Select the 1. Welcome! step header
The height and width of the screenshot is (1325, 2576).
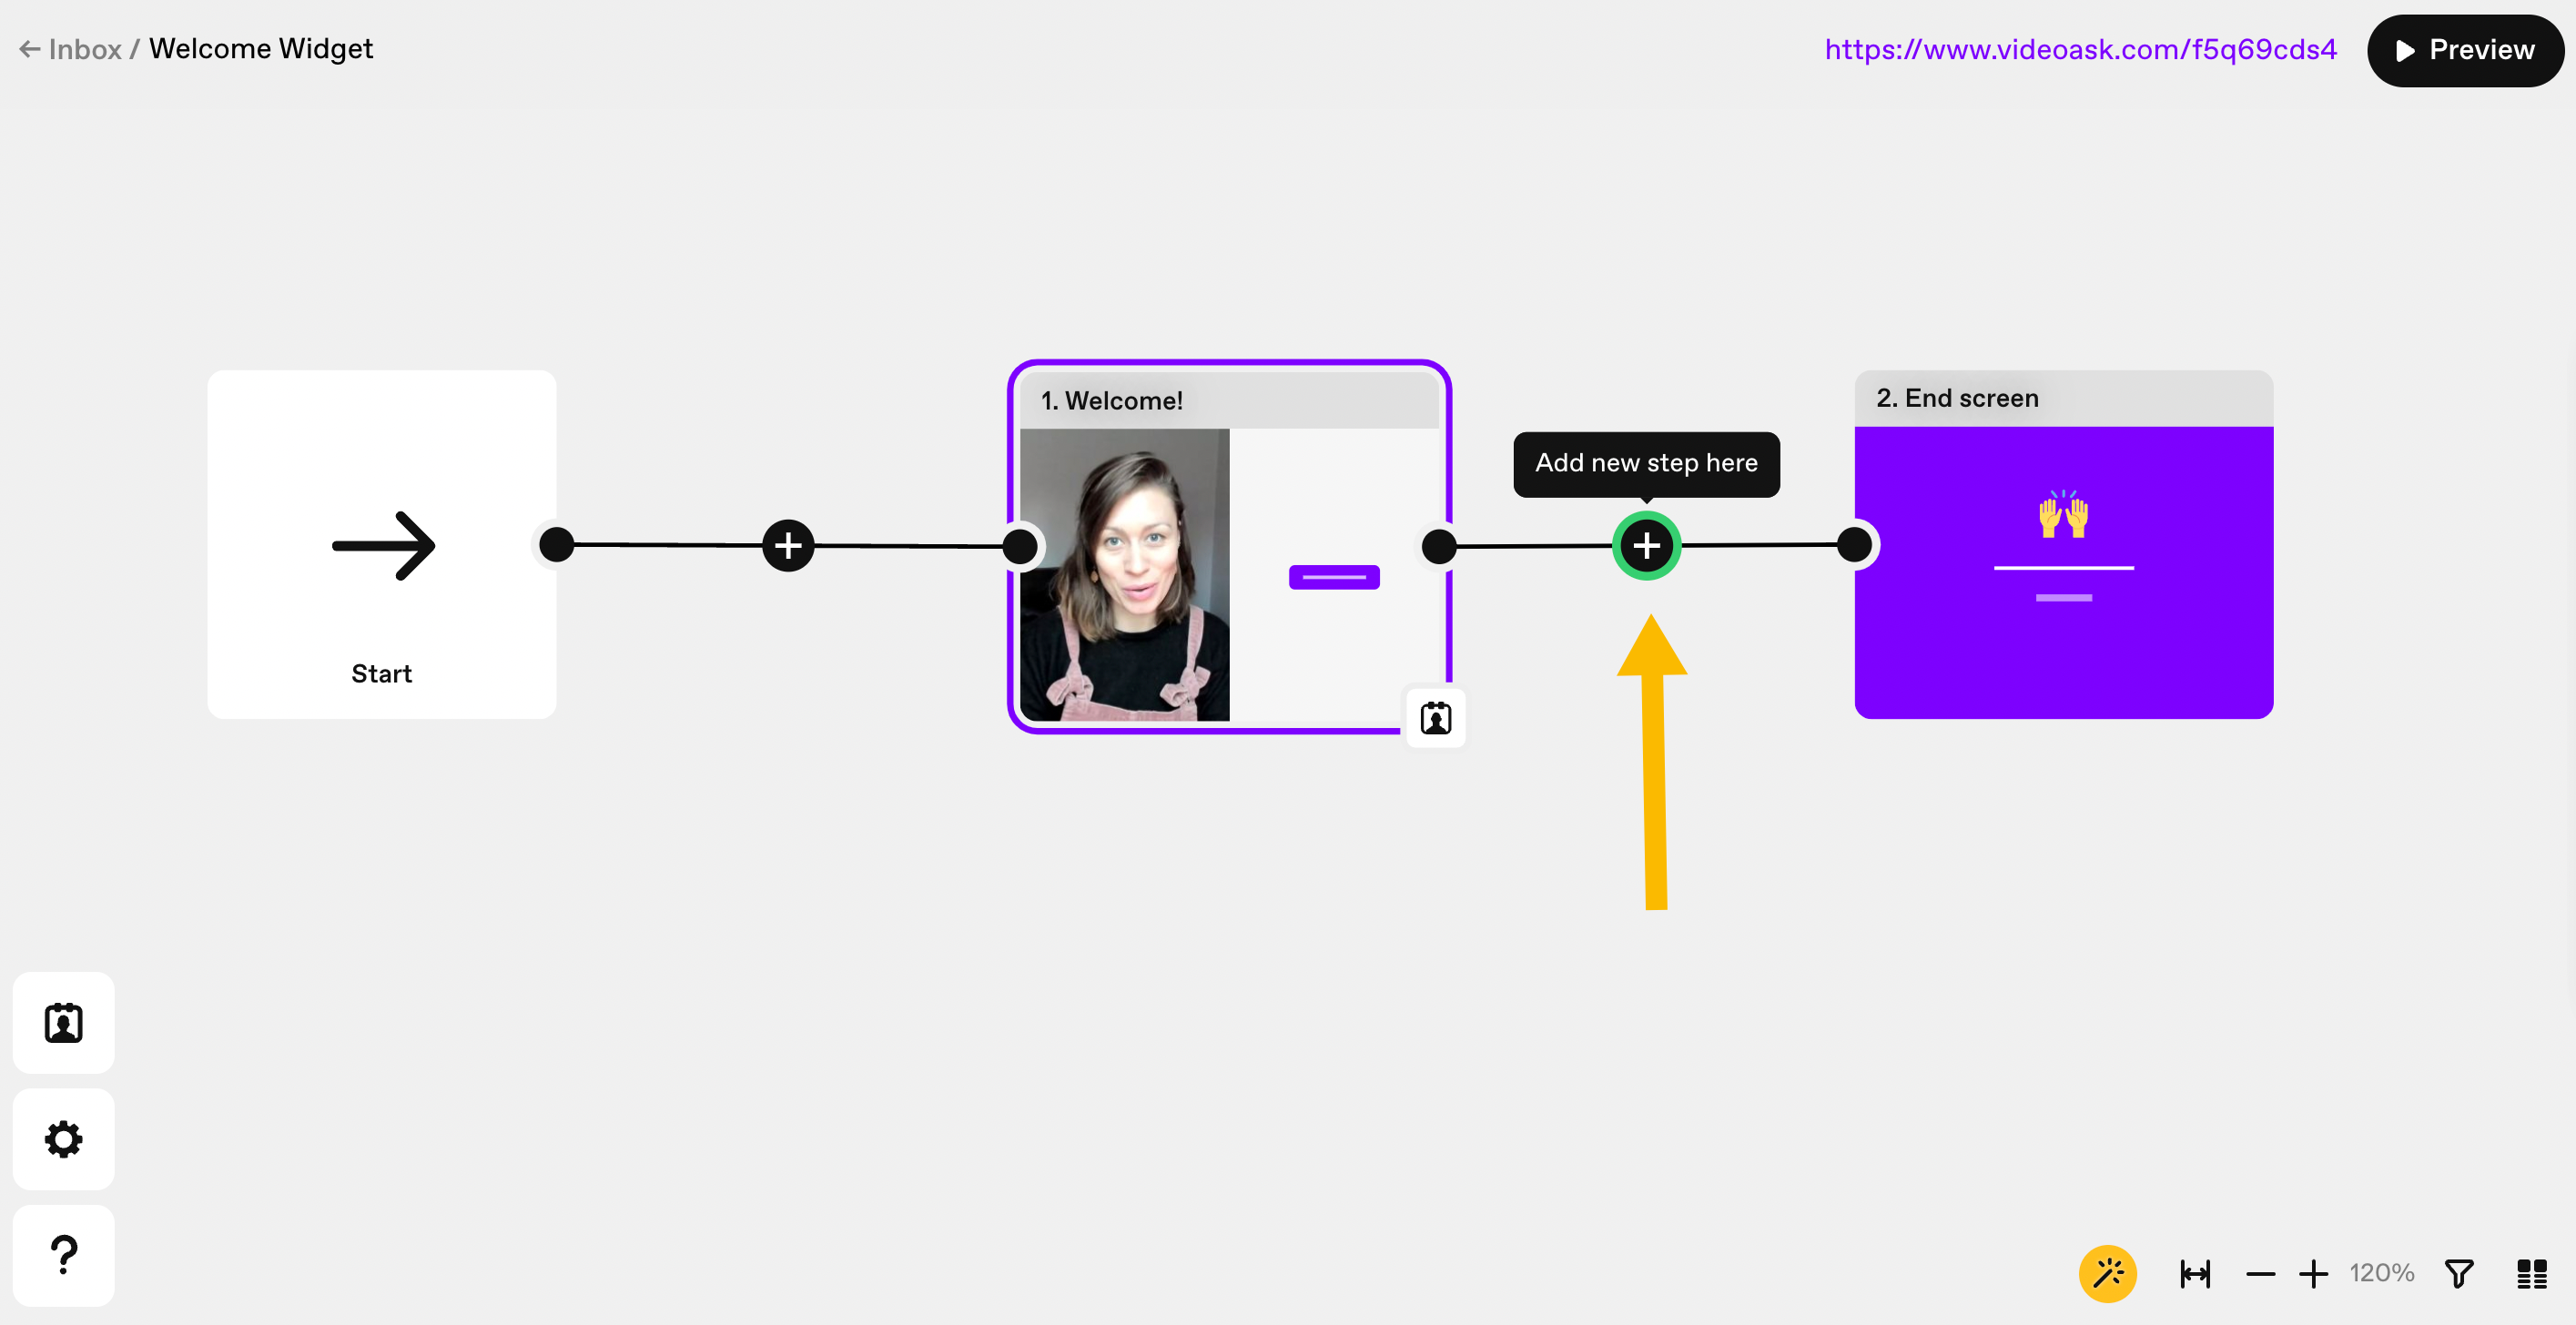(x=1228, y=401)
